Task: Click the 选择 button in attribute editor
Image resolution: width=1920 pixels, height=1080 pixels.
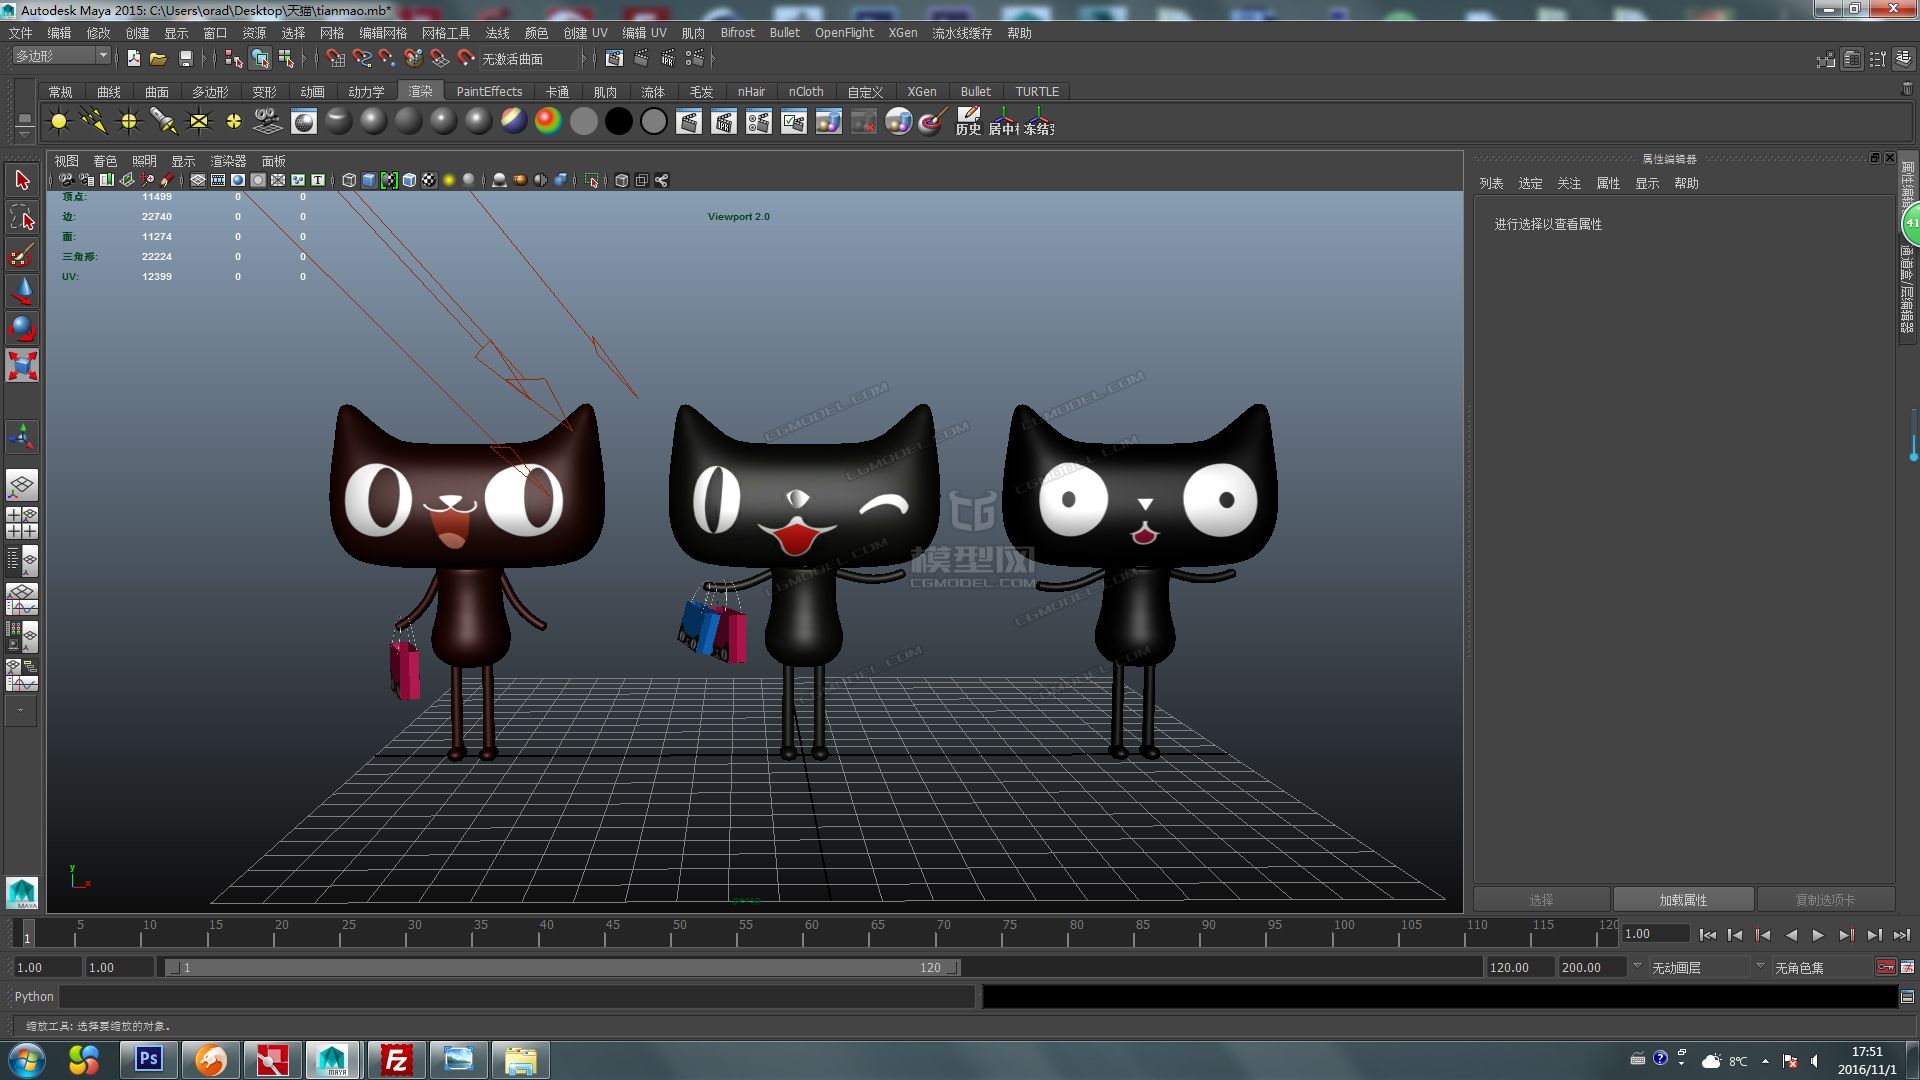Action: point(1541,900)
